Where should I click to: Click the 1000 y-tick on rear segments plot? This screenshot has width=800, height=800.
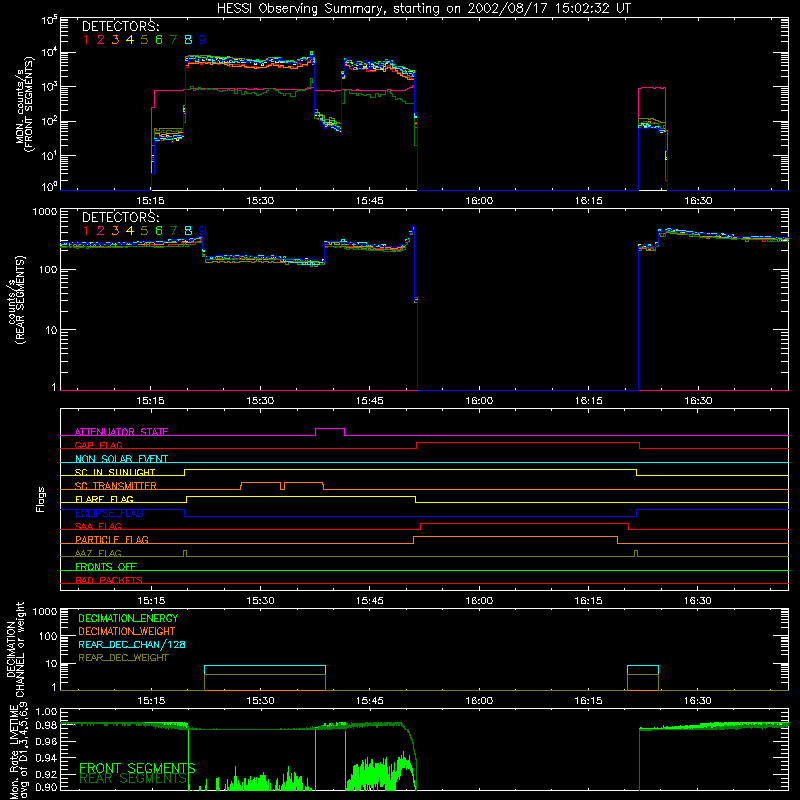point(45,211)
